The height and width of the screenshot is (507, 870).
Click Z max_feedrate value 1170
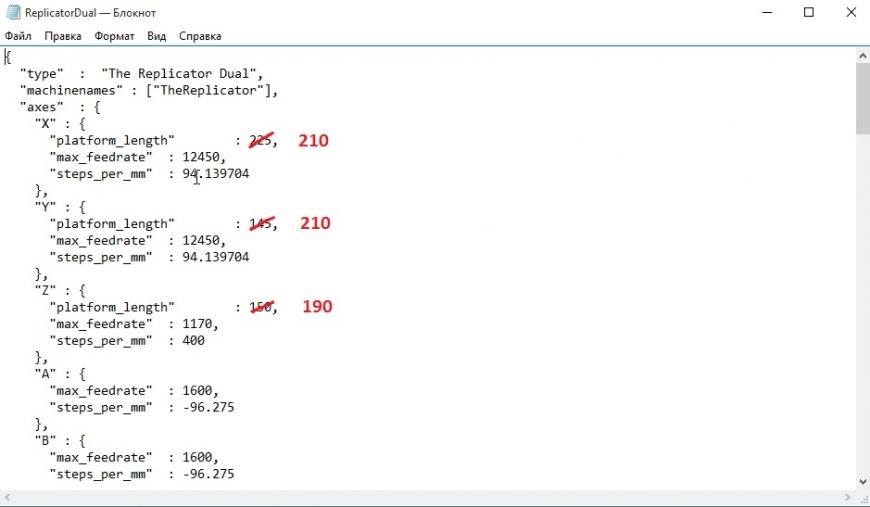click(197, 324)
